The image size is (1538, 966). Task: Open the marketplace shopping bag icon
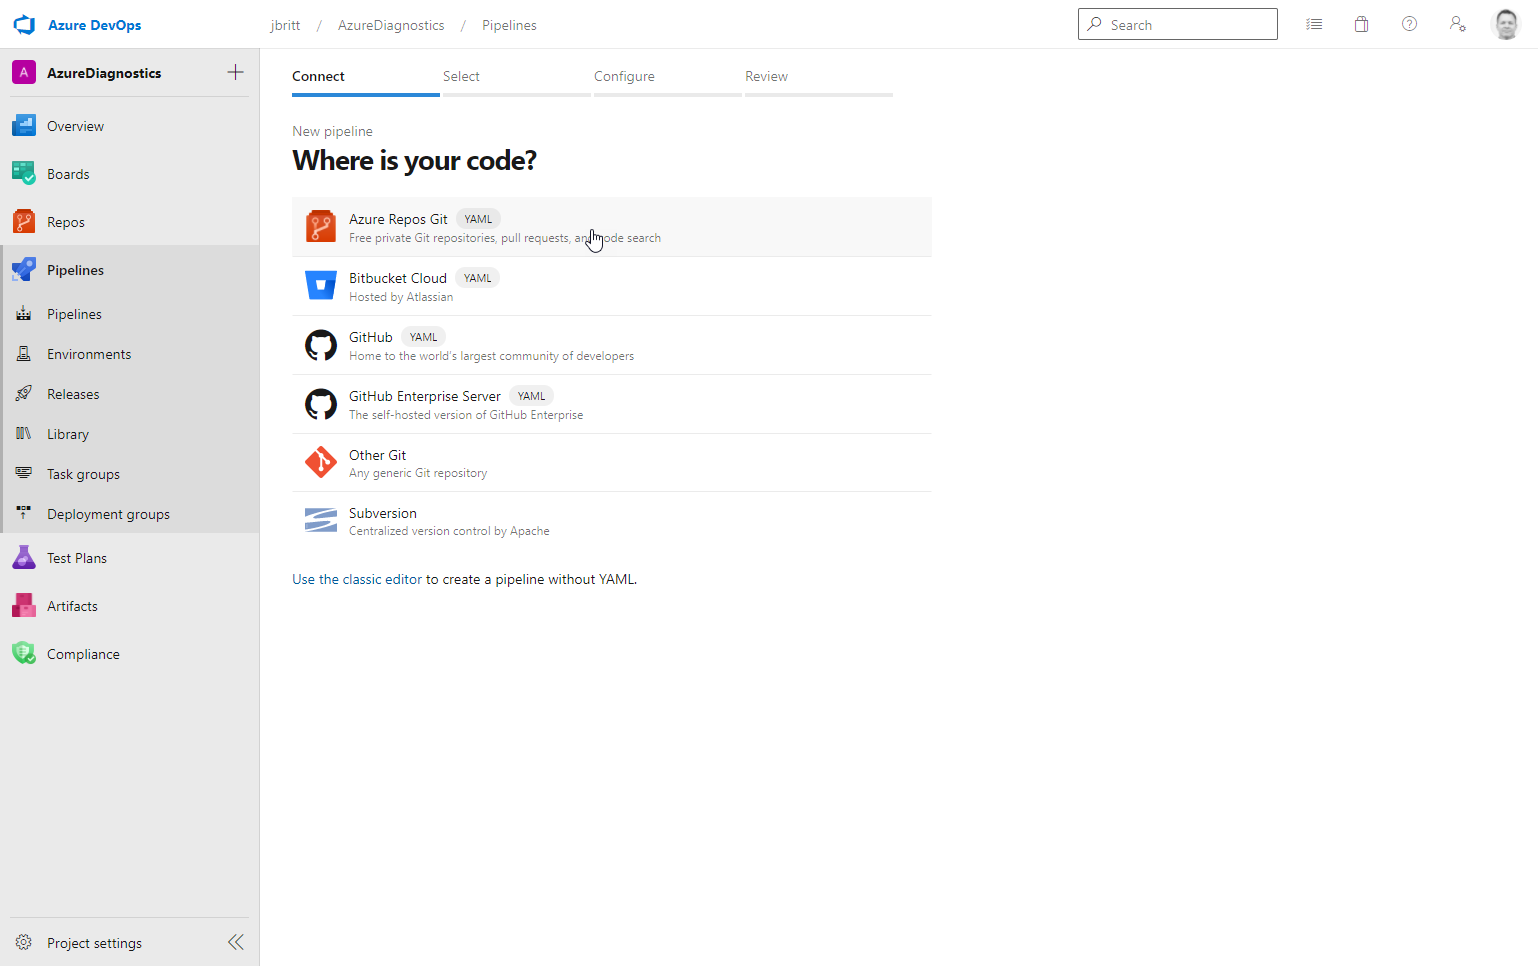pos(1362,24)
